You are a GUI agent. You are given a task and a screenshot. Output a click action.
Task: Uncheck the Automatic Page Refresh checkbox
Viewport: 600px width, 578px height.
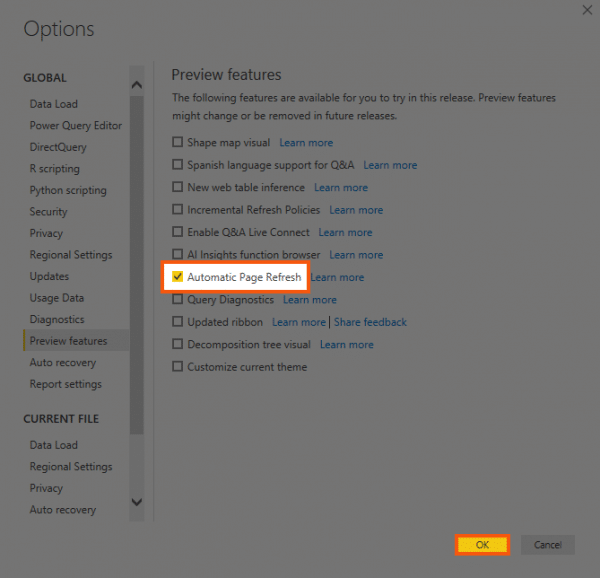[x=177, y=277]
